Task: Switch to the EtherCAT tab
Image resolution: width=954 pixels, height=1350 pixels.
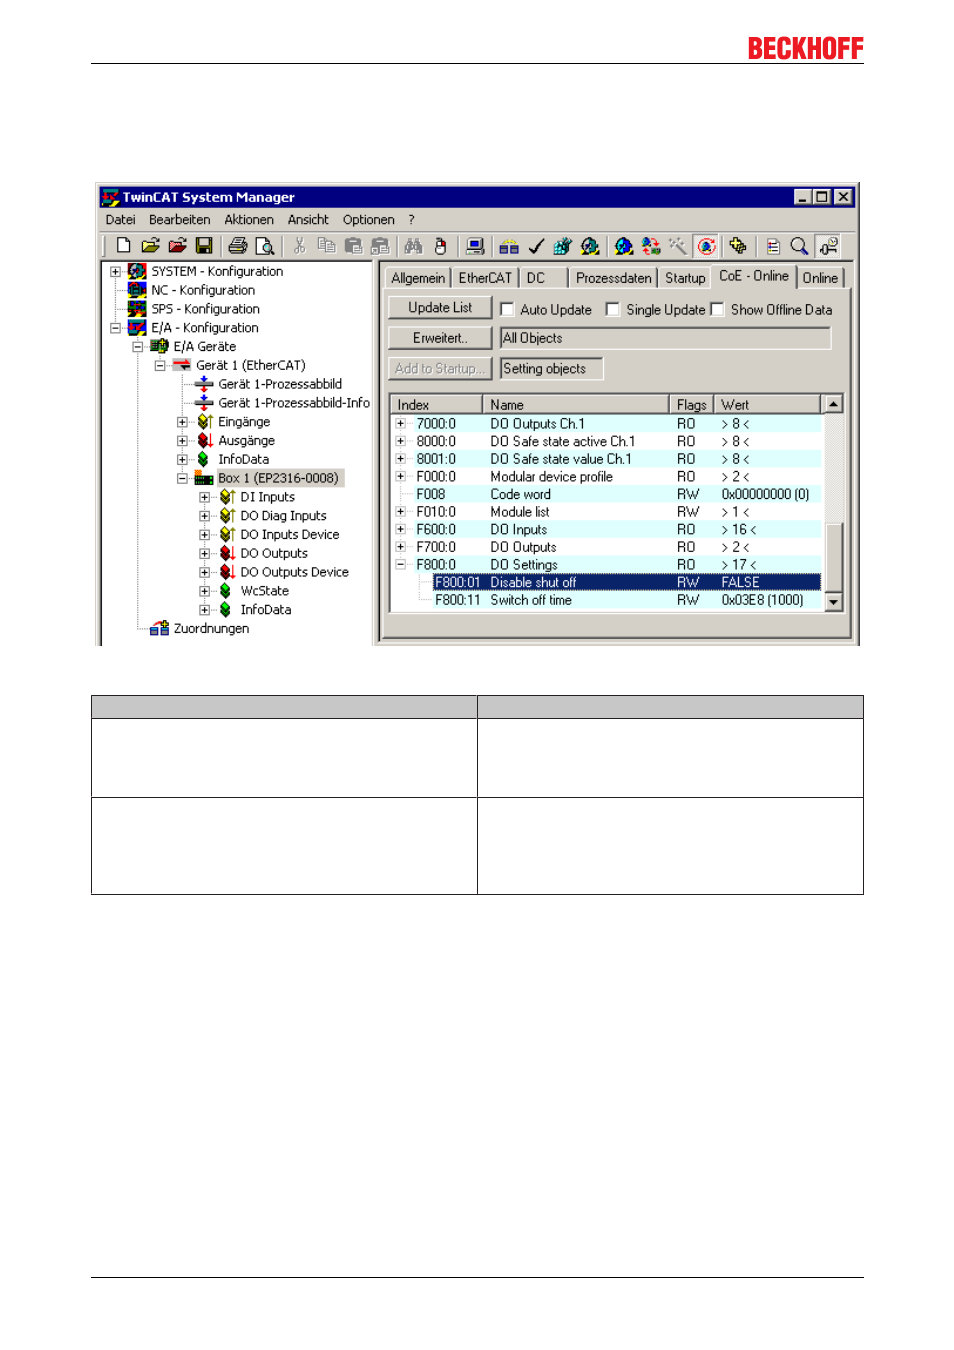Action: (485, 278)
